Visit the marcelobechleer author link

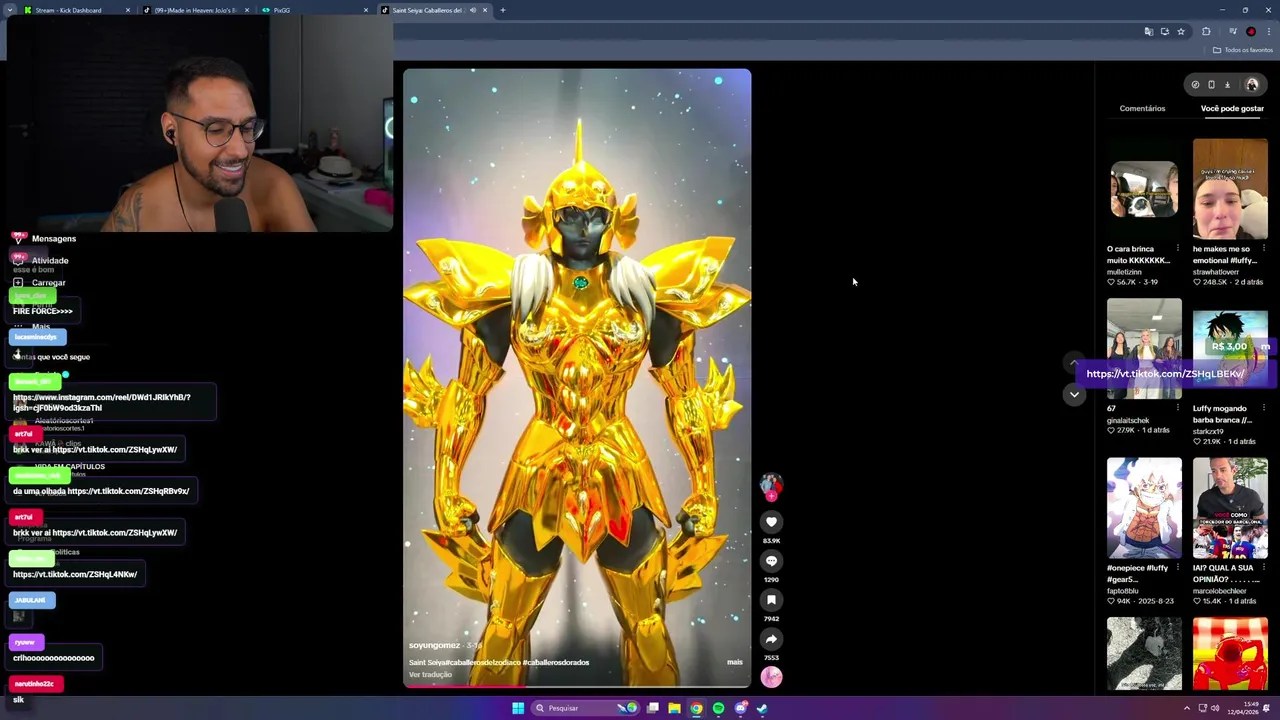point(1220,591)
